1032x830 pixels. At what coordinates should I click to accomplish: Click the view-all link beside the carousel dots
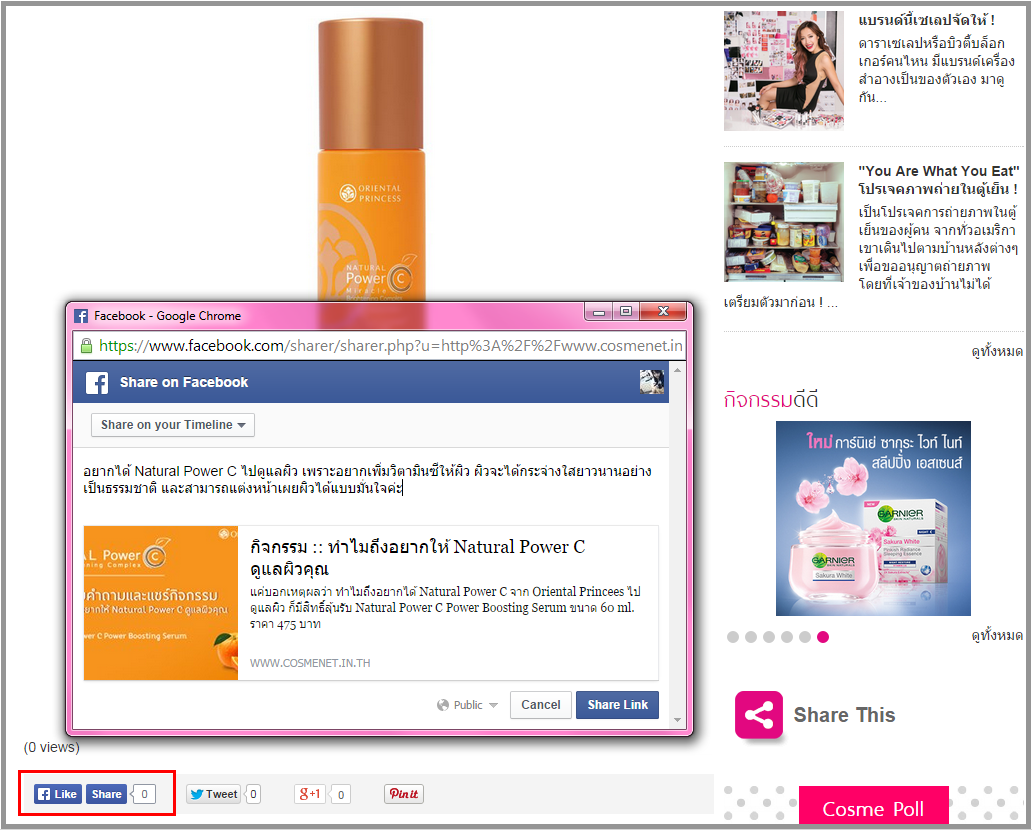click(x=997, y=635)
